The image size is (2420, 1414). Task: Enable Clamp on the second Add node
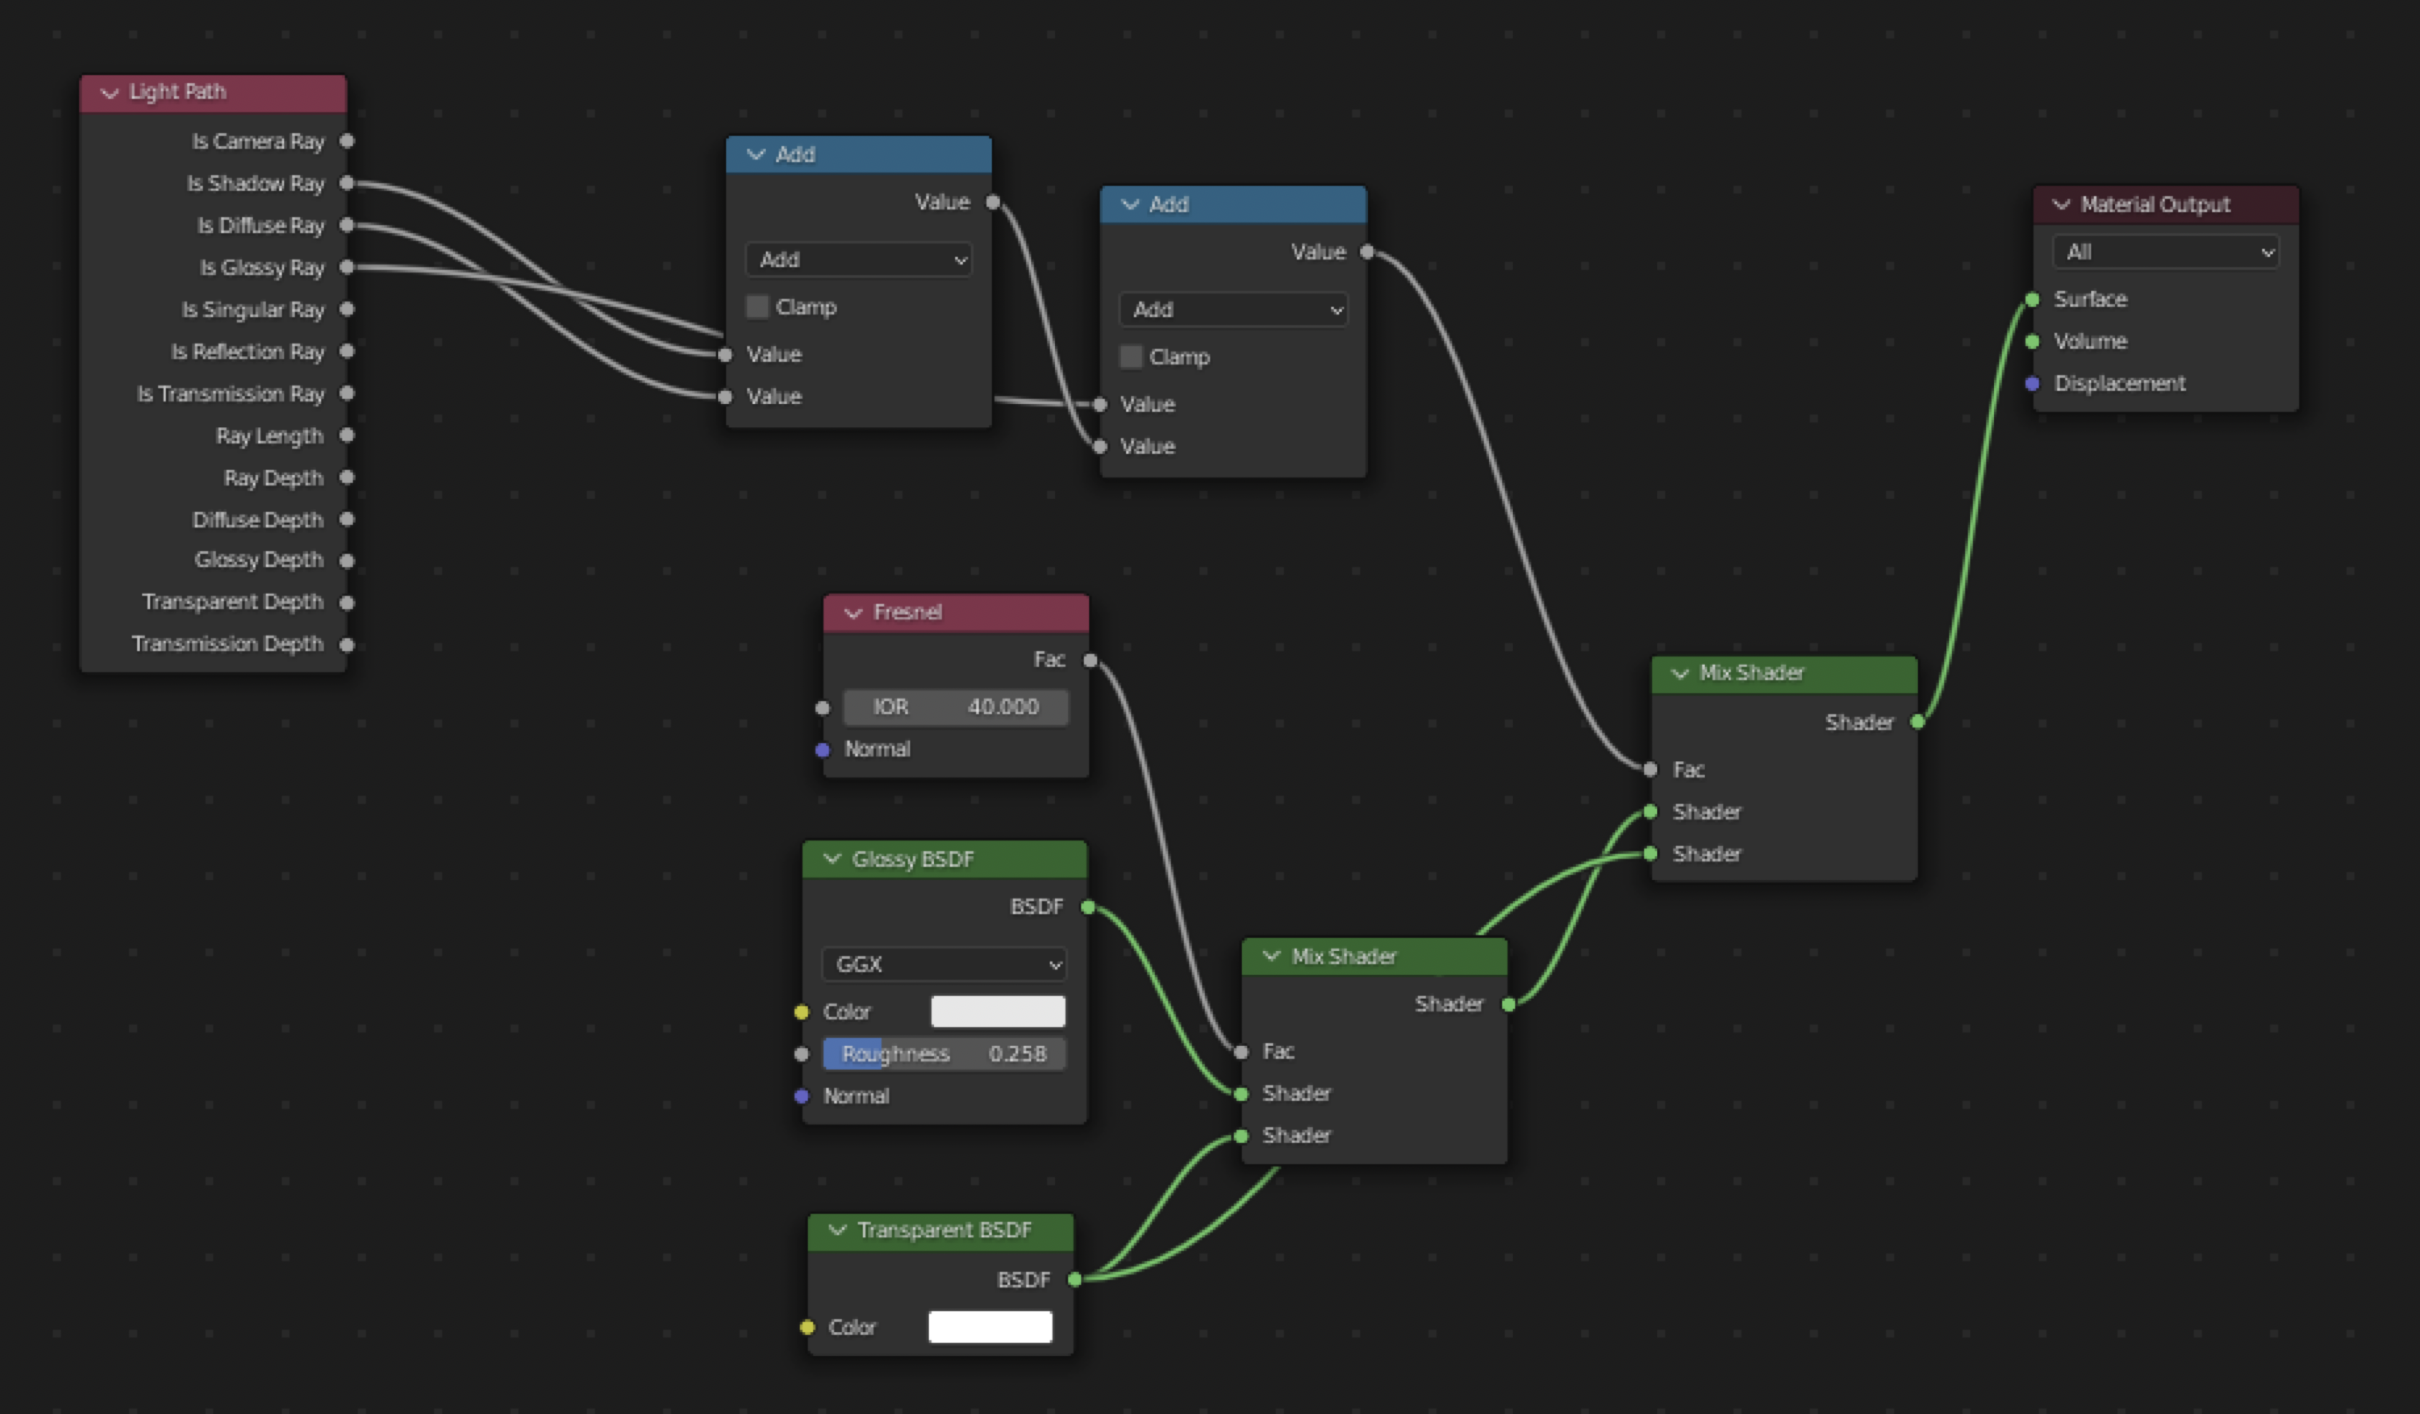(x=1131, y=356)
